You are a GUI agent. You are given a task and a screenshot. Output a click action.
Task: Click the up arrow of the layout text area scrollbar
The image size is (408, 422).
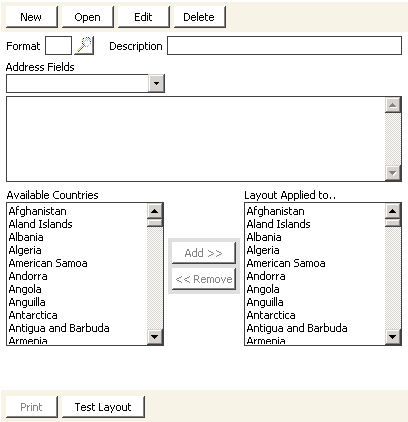[393, 105]
